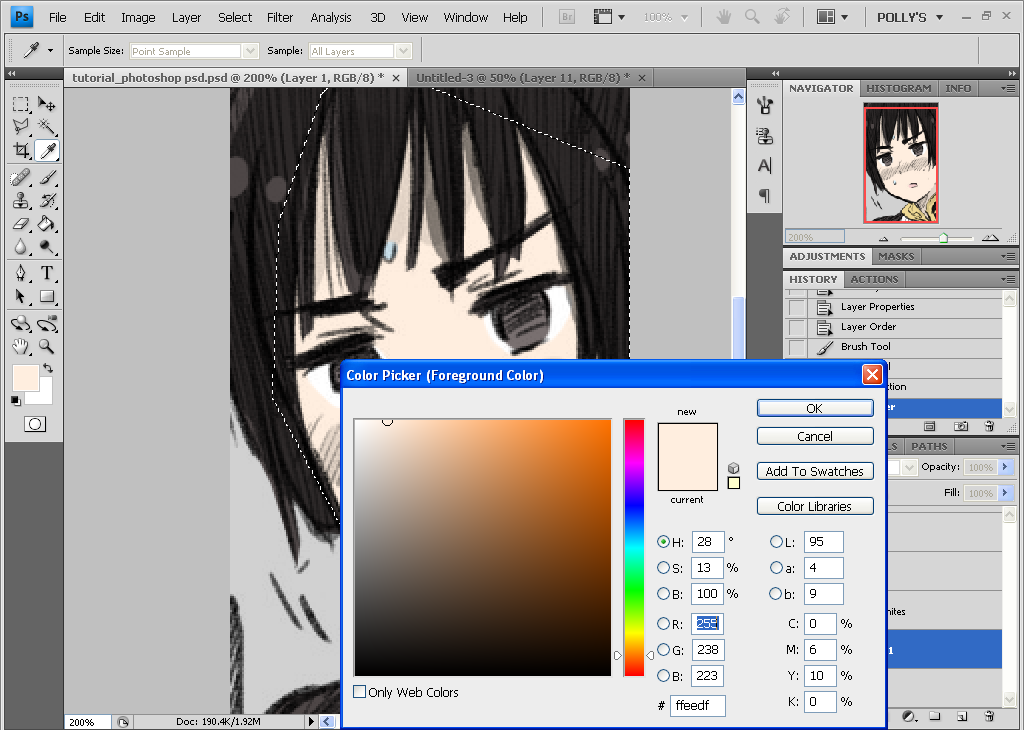Open the Window menu
The height and width of the screenshot is (730, 1024).
point(466,18)
